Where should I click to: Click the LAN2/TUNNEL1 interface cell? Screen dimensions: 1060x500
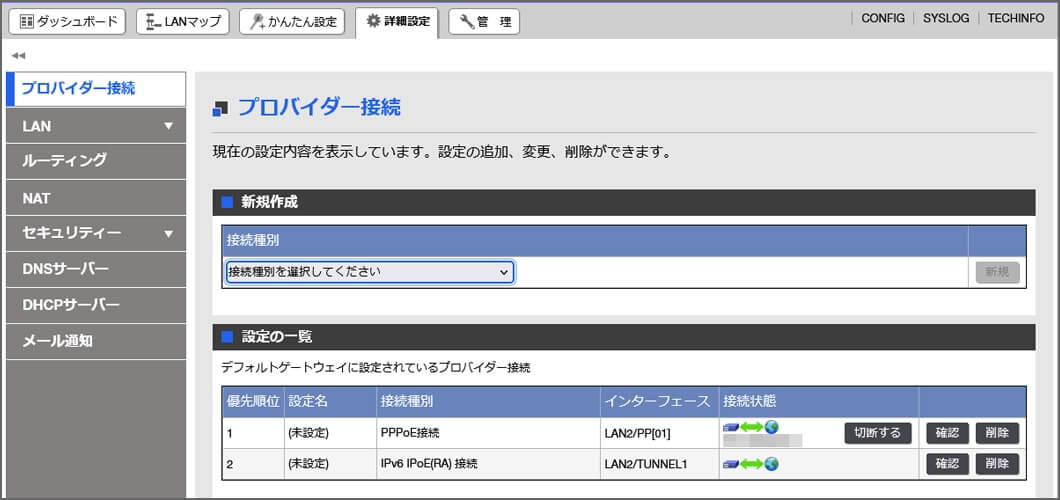click(x=658, y=464)
